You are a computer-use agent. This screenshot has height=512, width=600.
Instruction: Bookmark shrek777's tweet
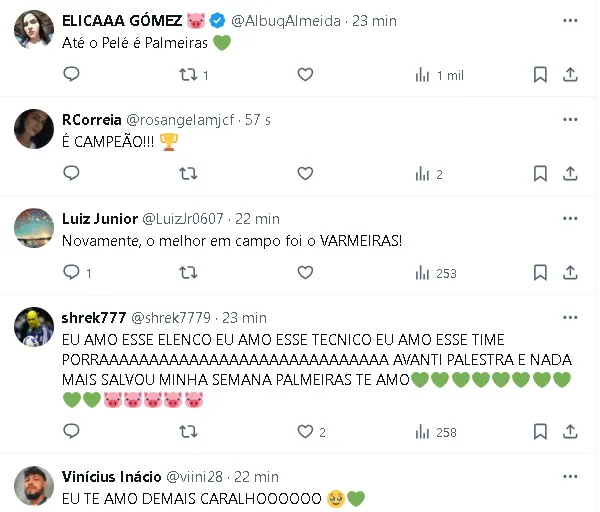pyautogui.click(x=540, y=432)
